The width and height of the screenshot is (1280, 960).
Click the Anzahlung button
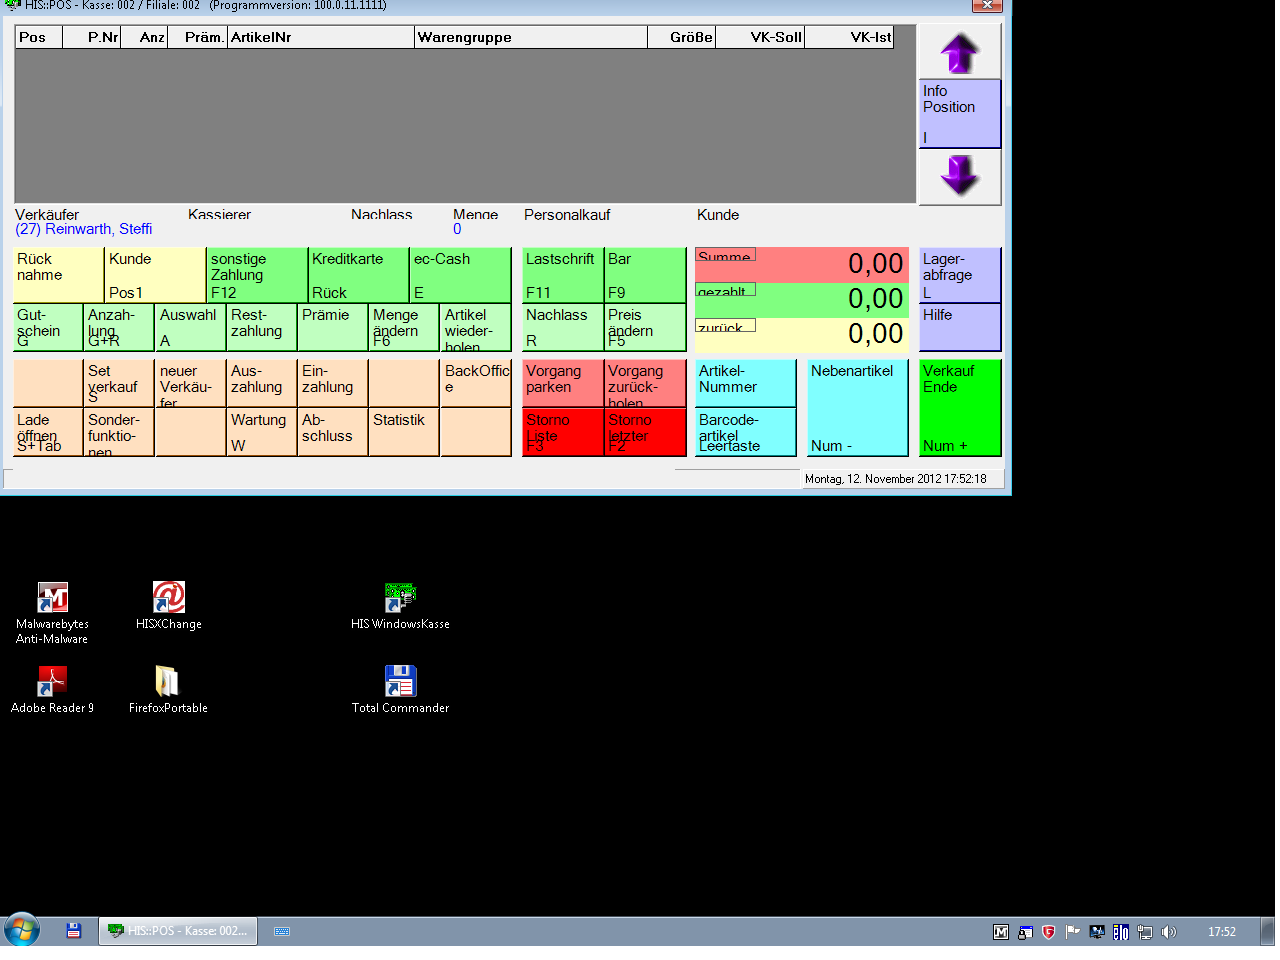pyautogui.click(x=119, y=327)
